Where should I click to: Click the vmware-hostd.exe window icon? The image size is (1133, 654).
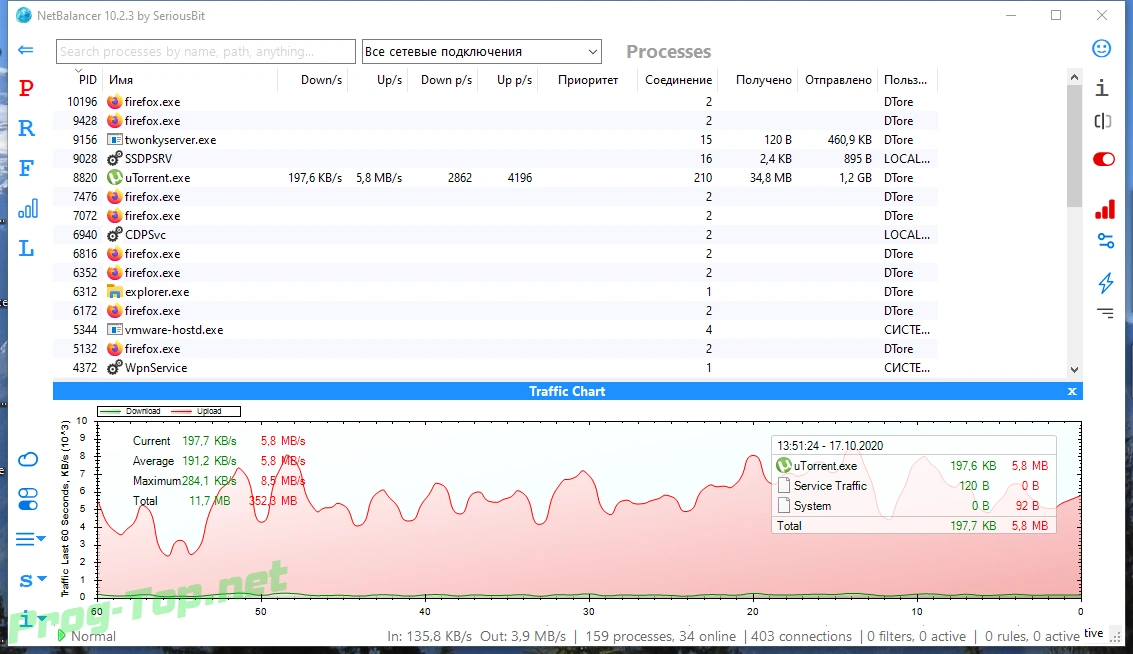[114, 330]
